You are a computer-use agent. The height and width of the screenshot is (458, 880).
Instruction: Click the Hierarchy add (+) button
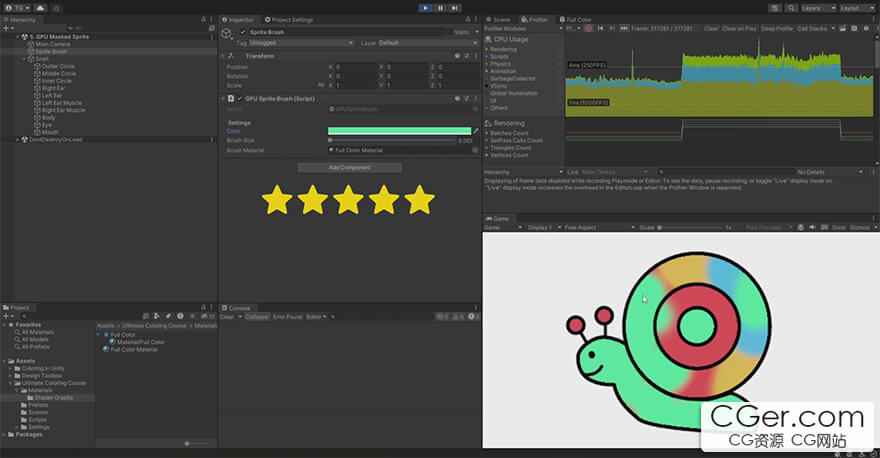[x=6, y=28]
